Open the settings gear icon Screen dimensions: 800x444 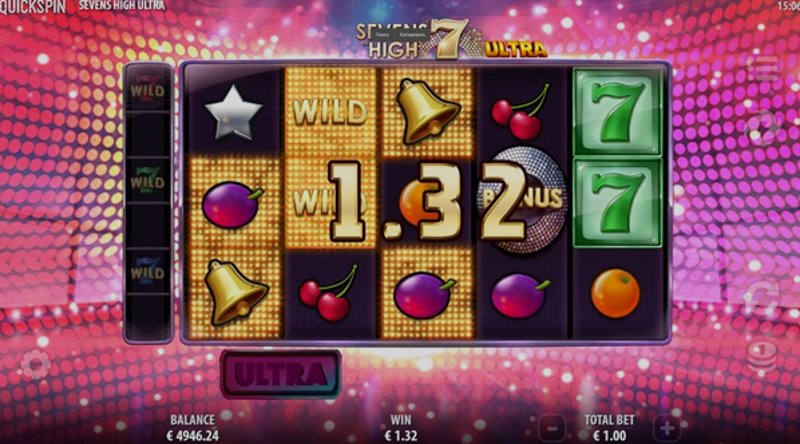coord(36,364)
